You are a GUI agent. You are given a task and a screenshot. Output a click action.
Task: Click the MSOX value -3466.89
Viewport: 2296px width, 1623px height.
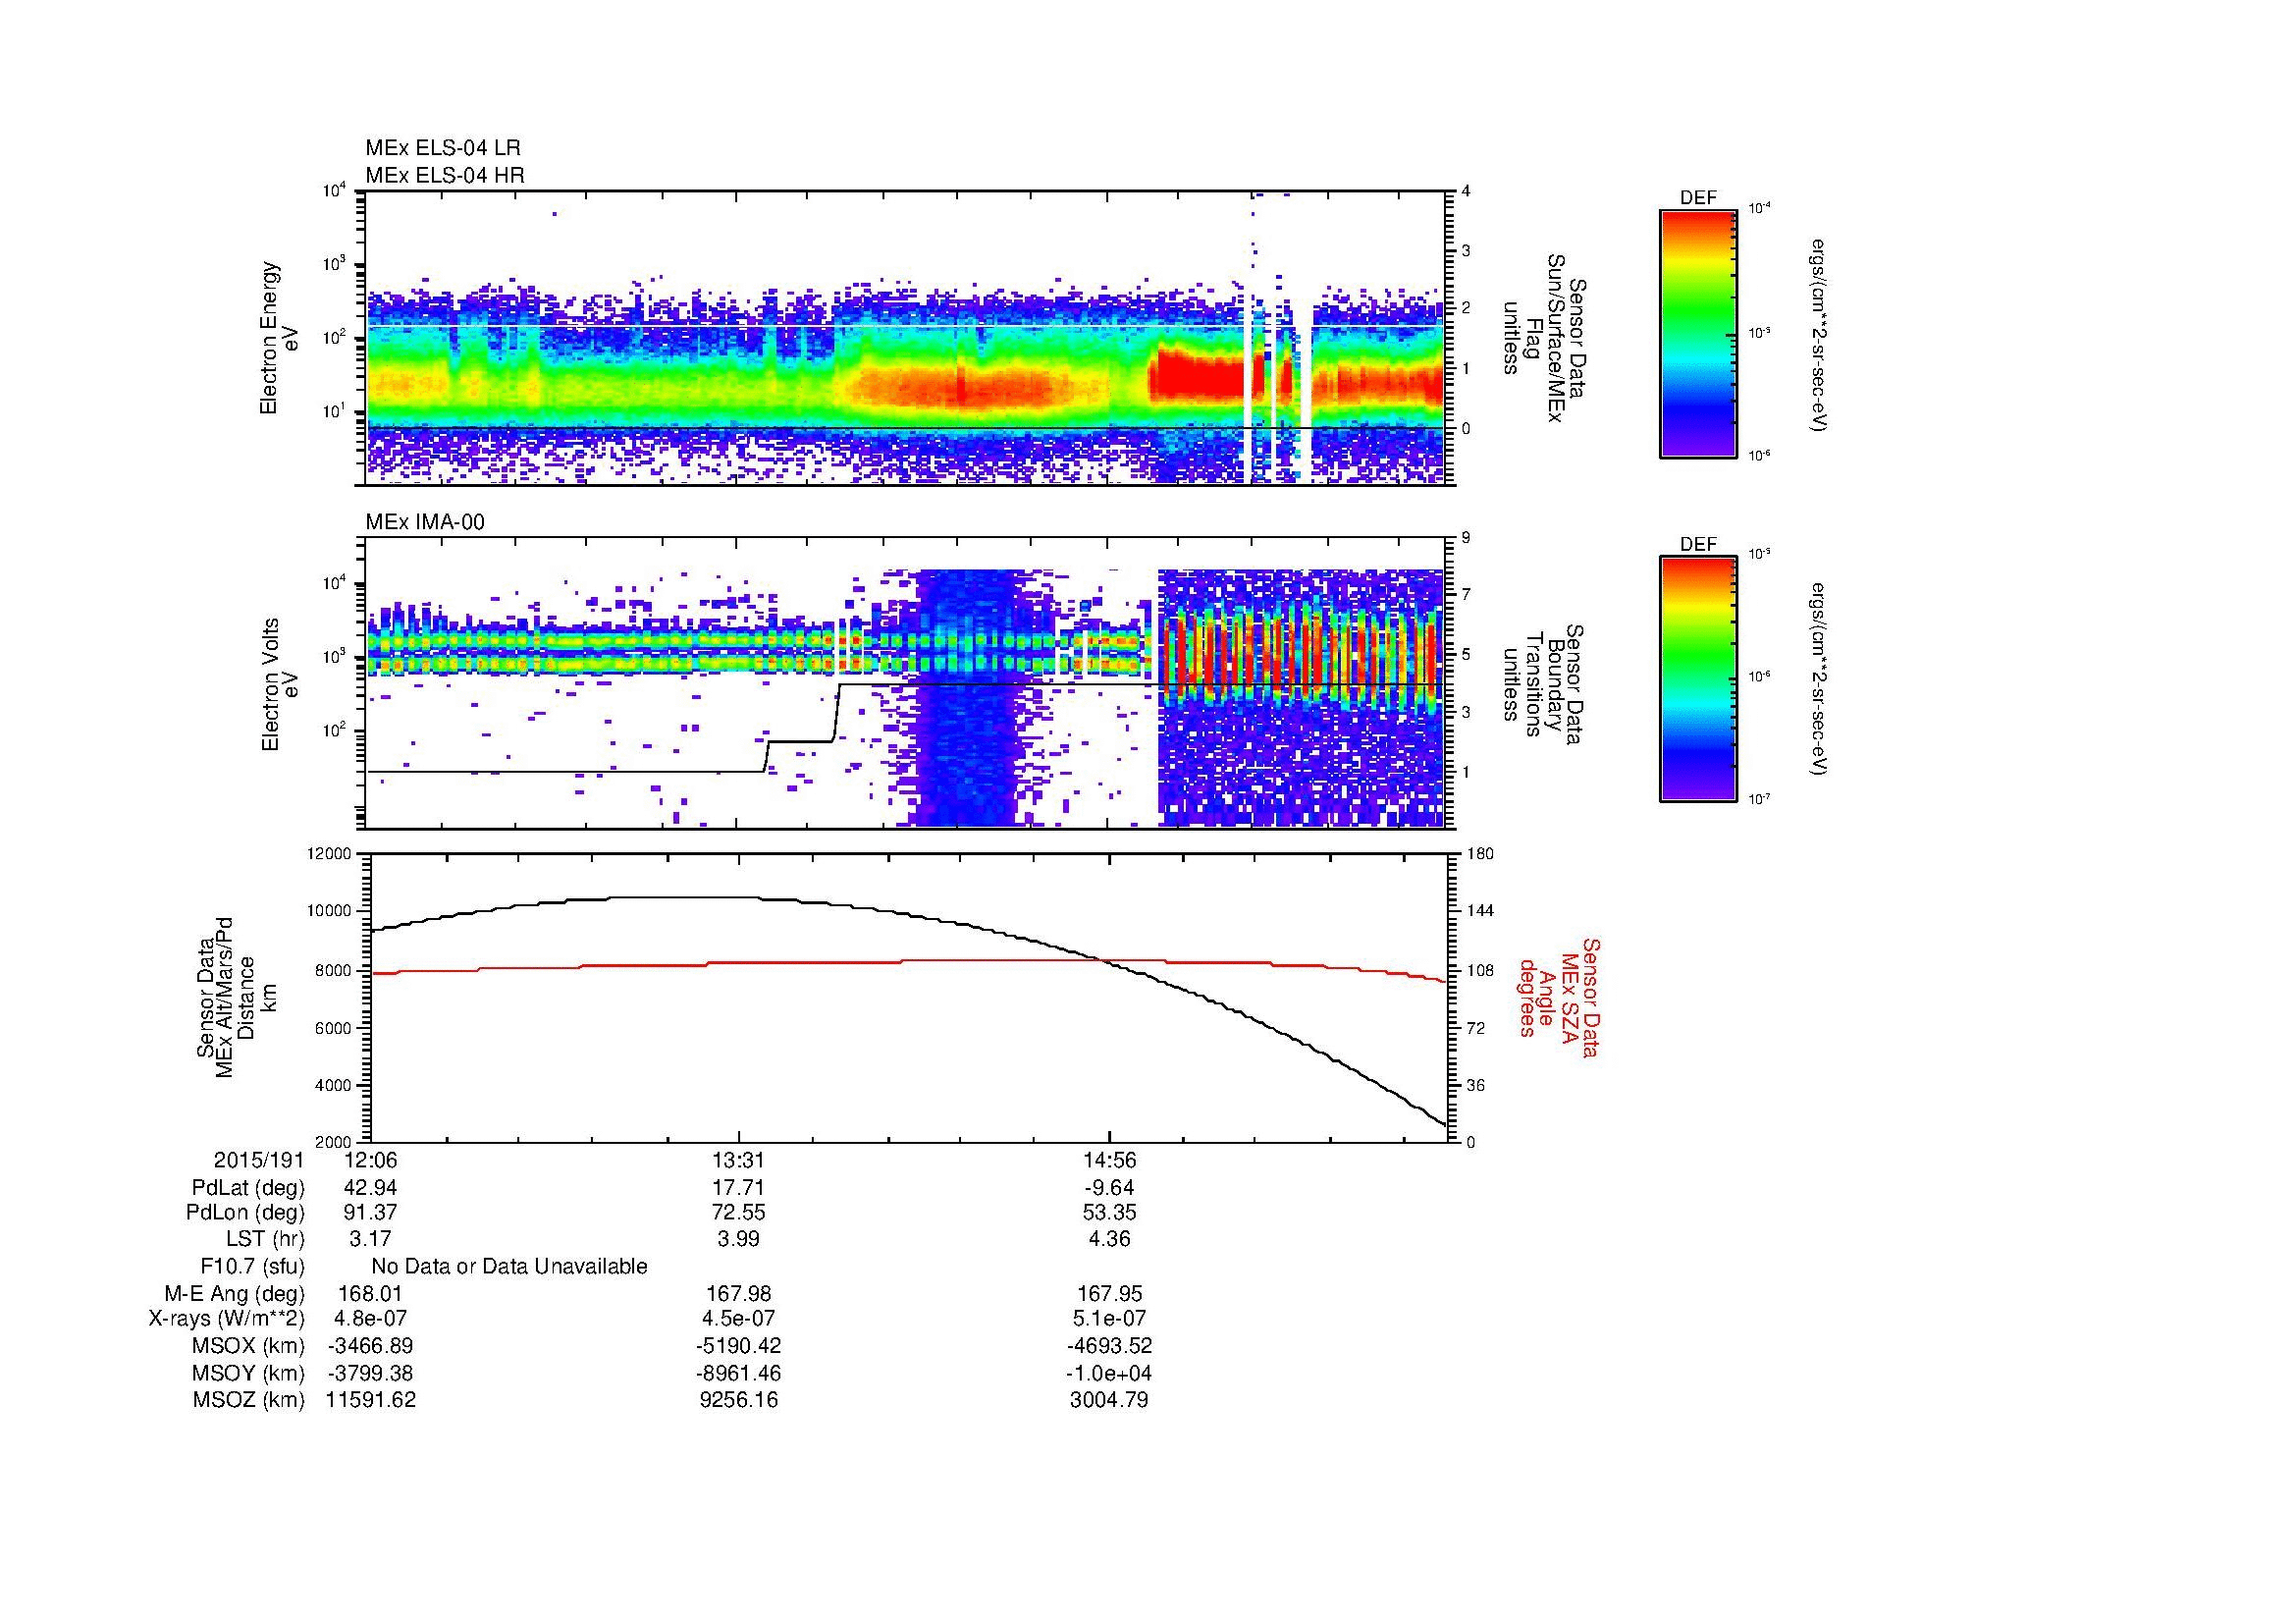pyautogui.click(x=370, y=1347)
